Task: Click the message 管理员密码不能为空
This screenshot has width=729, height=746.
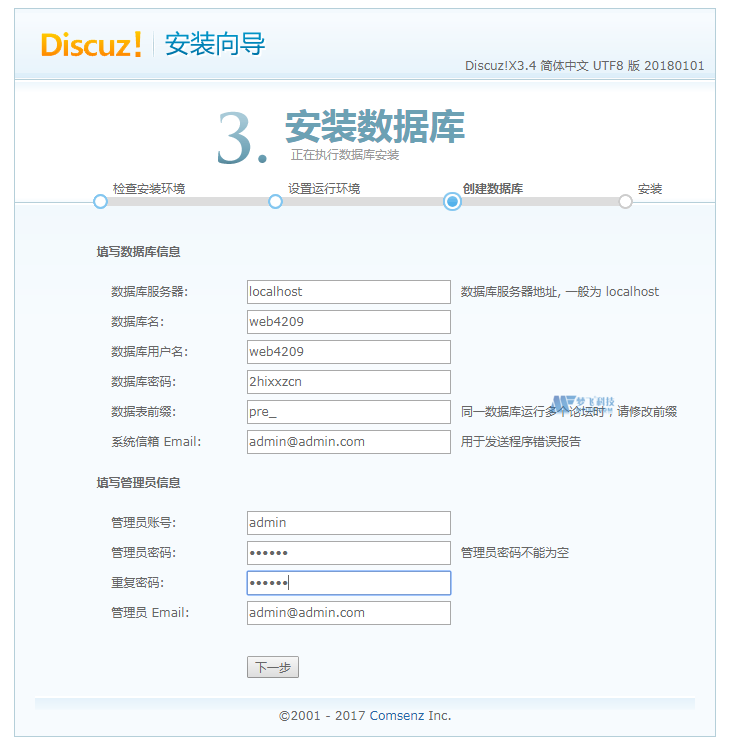Action: pos(515,553)
